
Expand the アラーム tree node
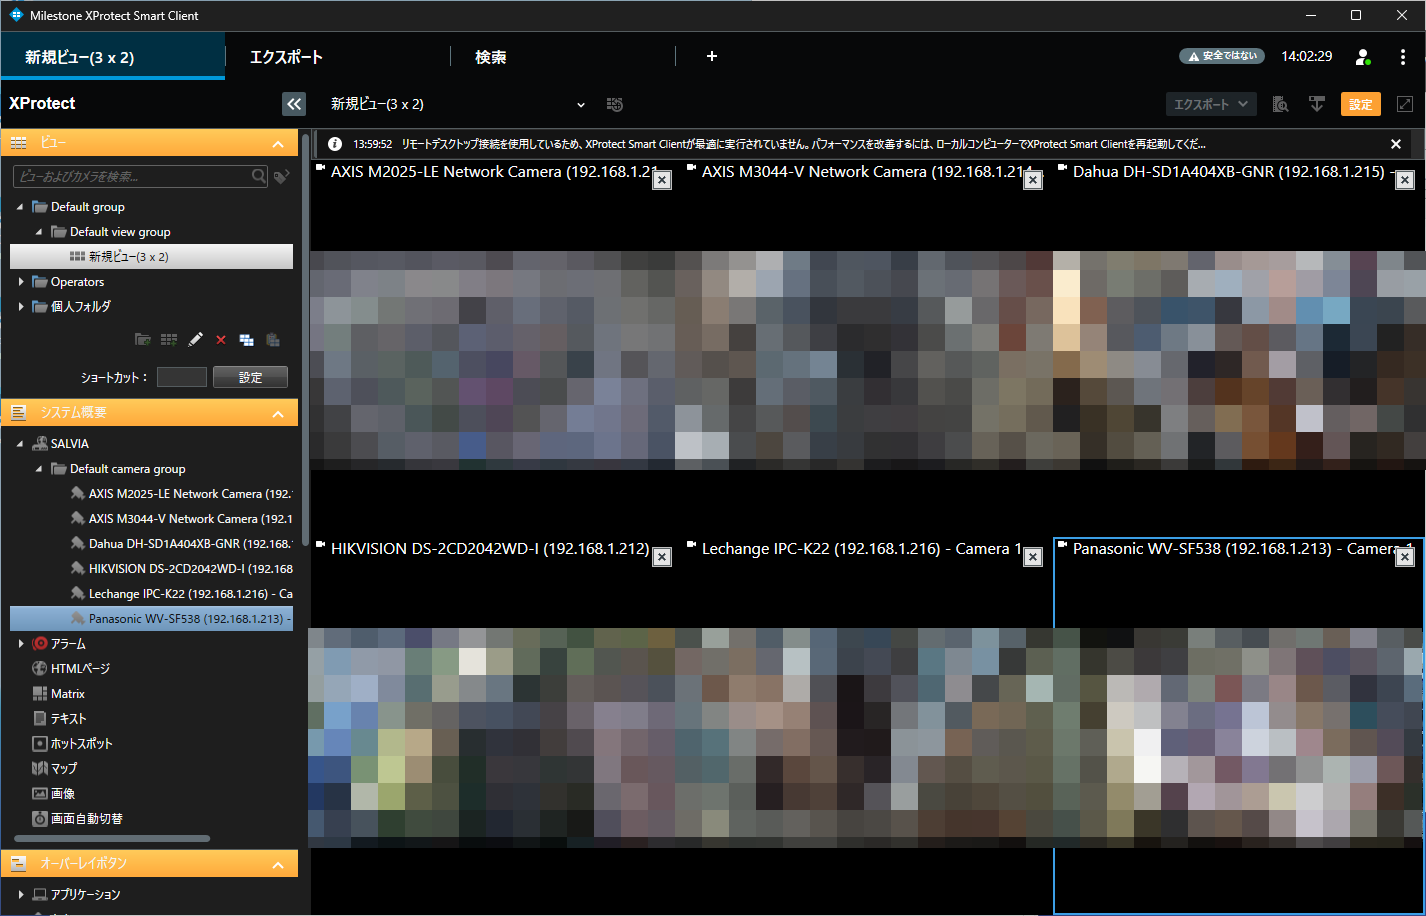point(20,644)
